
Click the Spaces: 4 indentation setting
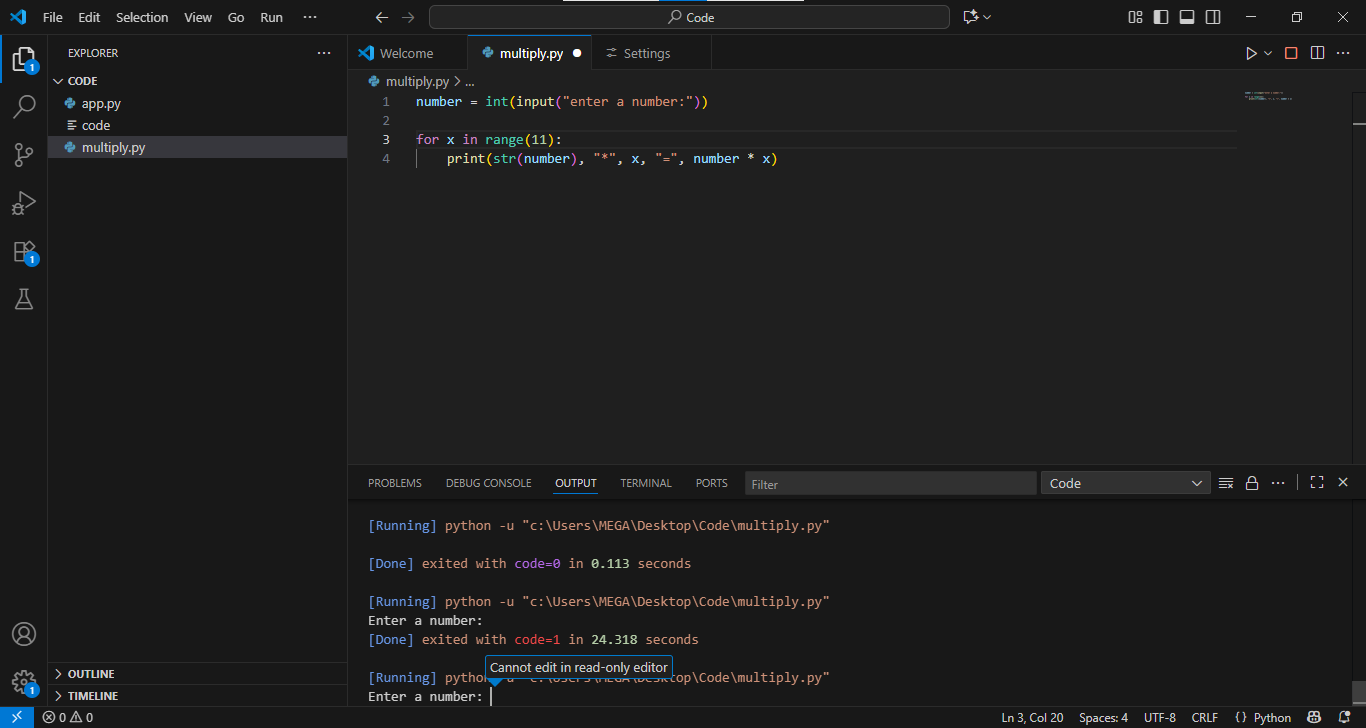[1103, 718]
